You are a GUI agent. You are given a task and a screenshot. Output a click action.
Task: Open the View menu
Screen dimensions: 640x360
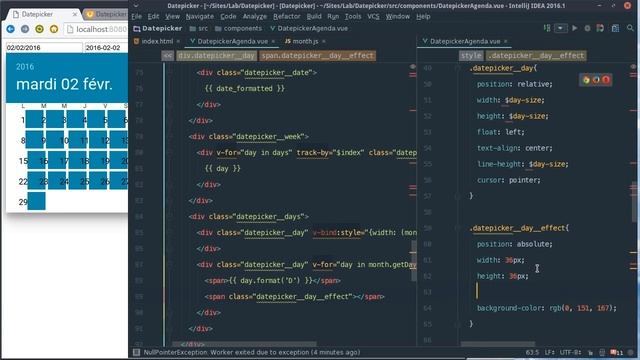click(172, 17)
